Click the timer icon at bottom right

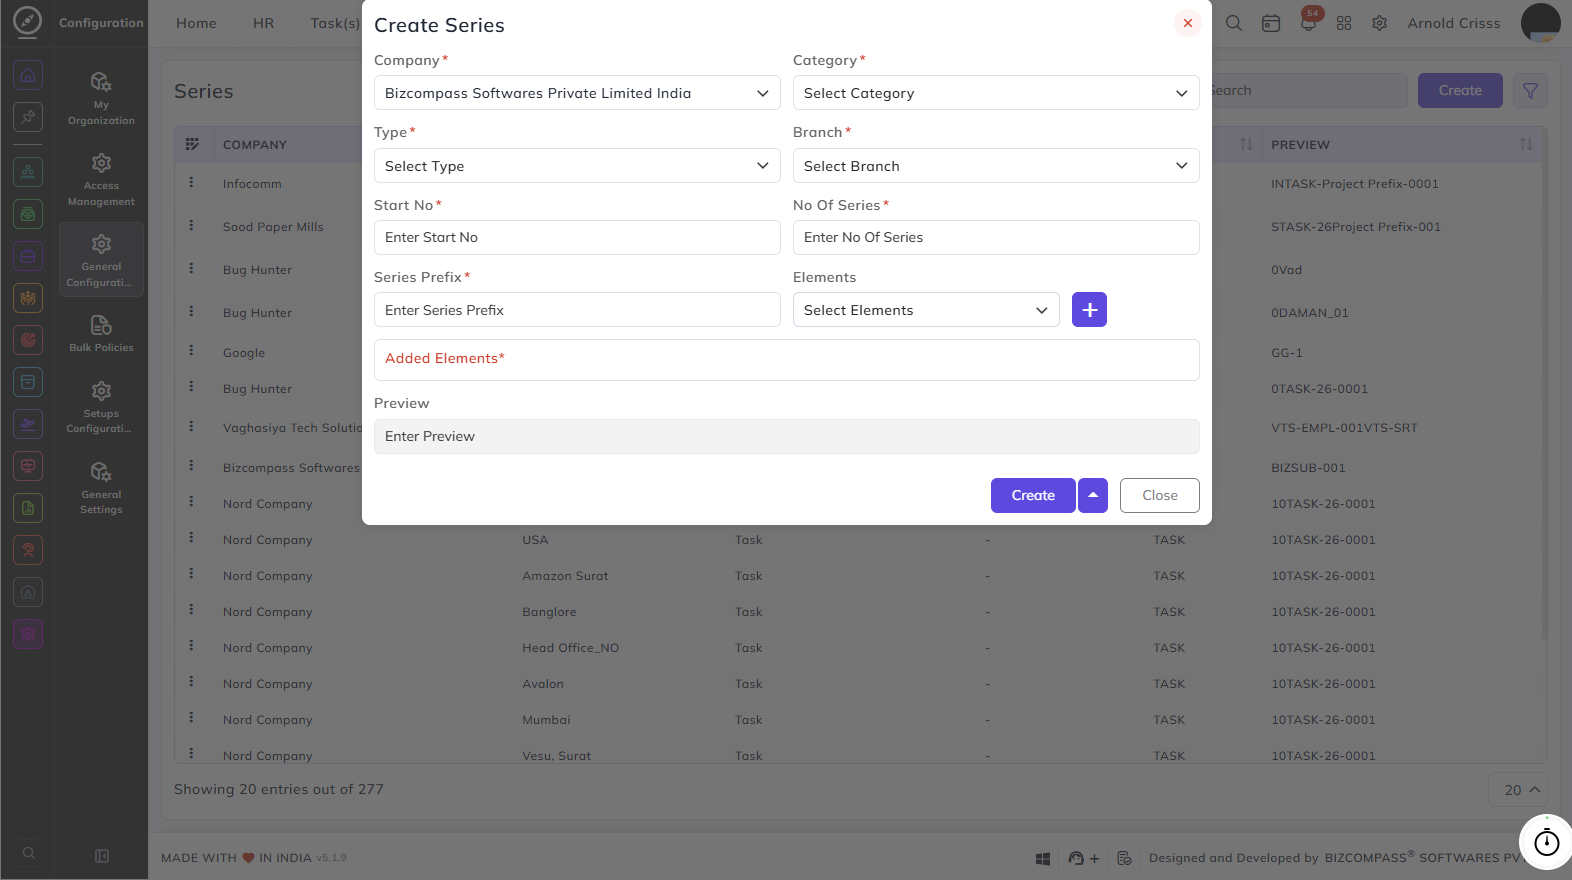[x=1546, y=842]
